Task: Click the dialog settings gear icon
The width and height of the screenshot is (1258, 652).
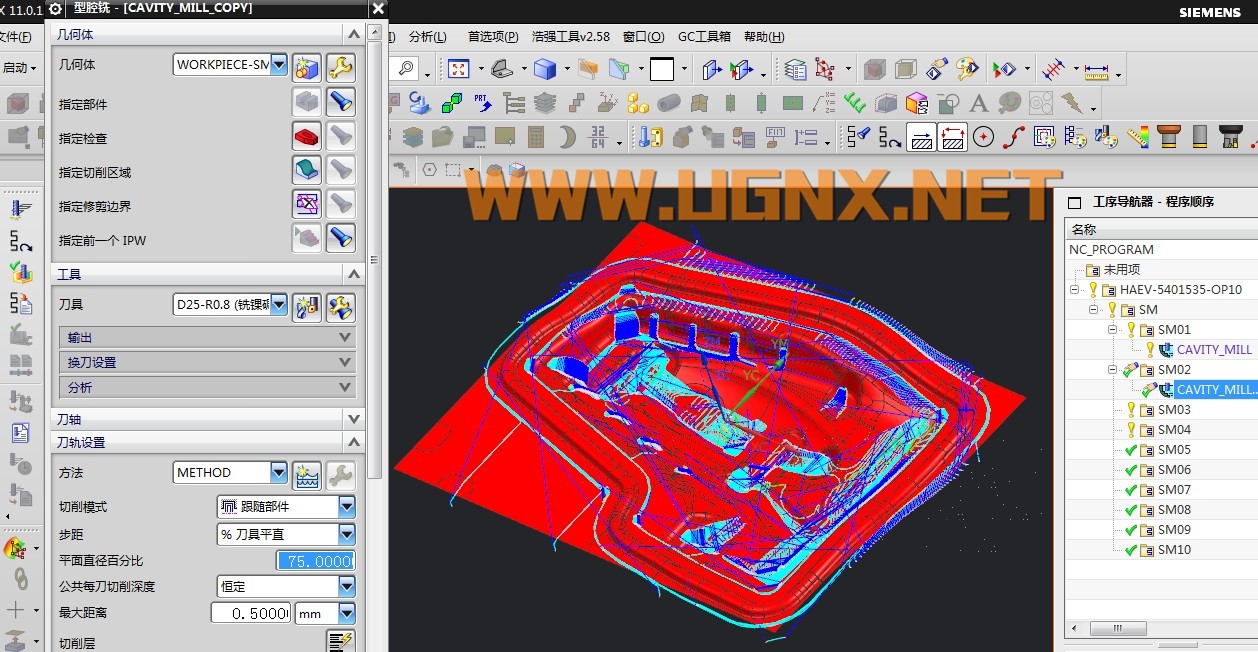Action: click(x=55, y=9)
